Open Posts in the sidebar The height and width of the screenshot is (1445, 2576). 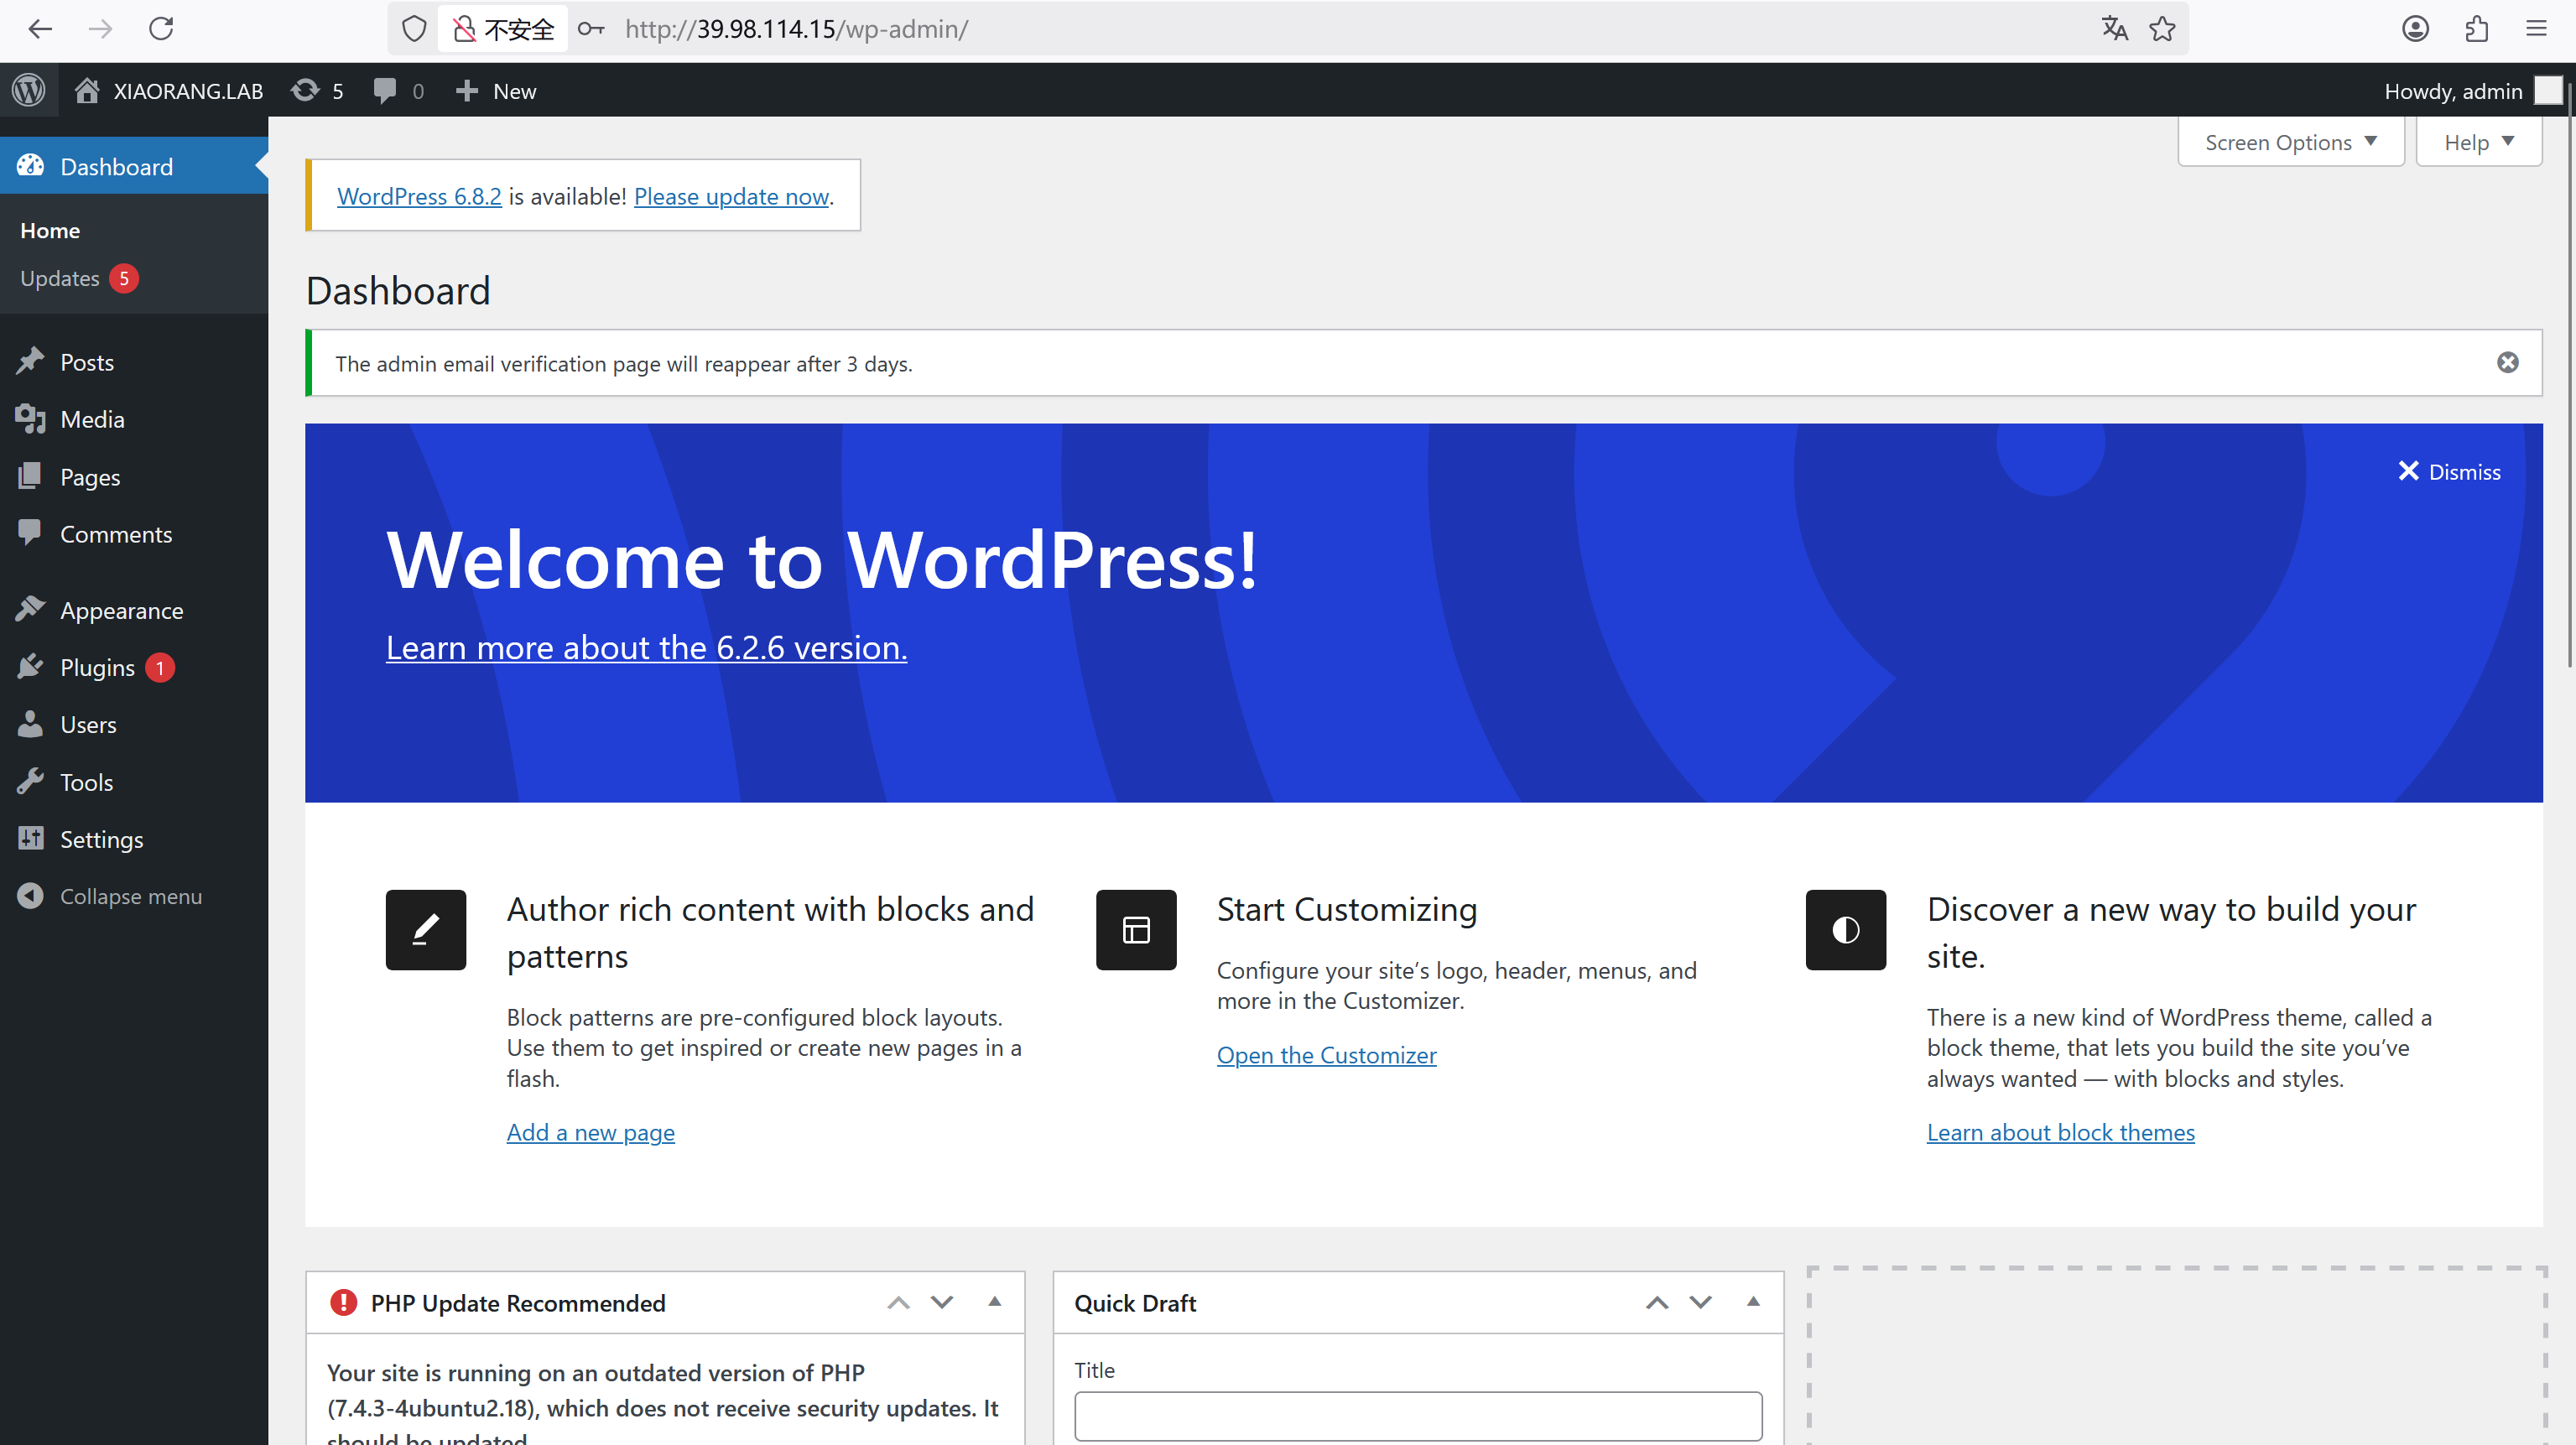coord(134,362)
